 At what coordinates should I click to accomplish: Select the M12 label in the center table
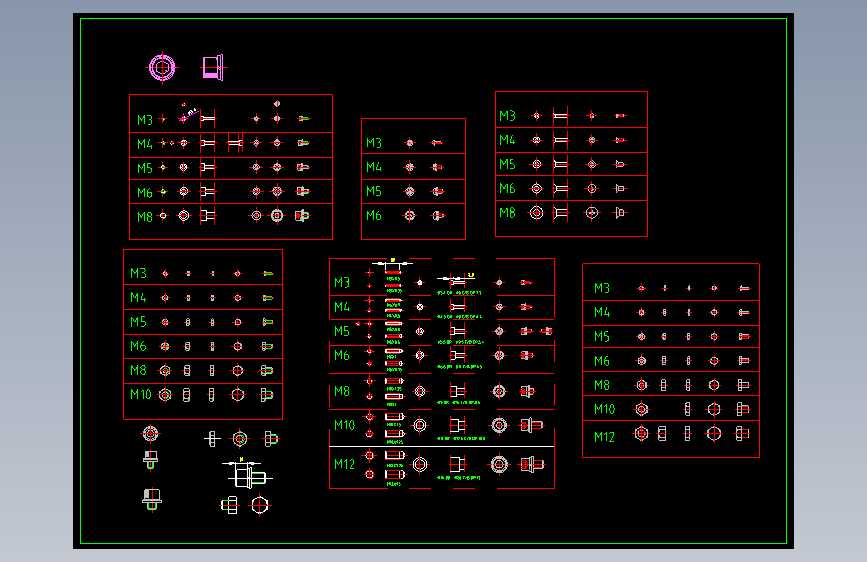(344, 464)
